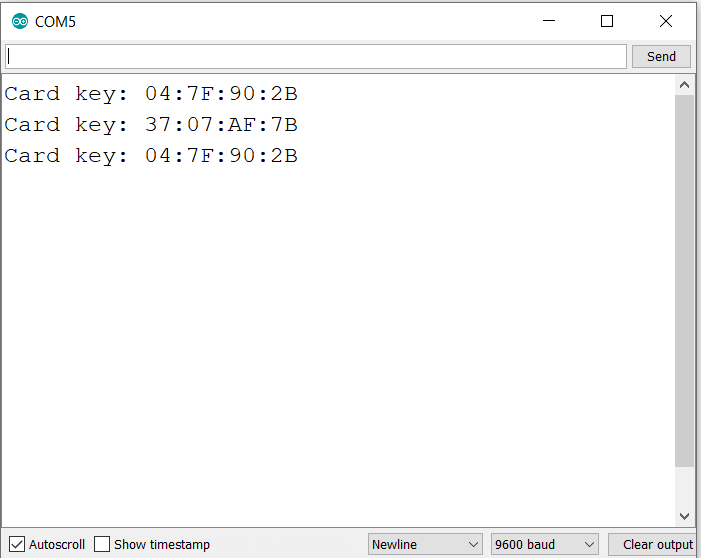Click the 37:07:AF:7B card key line
The height and width of the screenshot is (558, 701).
coord(151,125)
